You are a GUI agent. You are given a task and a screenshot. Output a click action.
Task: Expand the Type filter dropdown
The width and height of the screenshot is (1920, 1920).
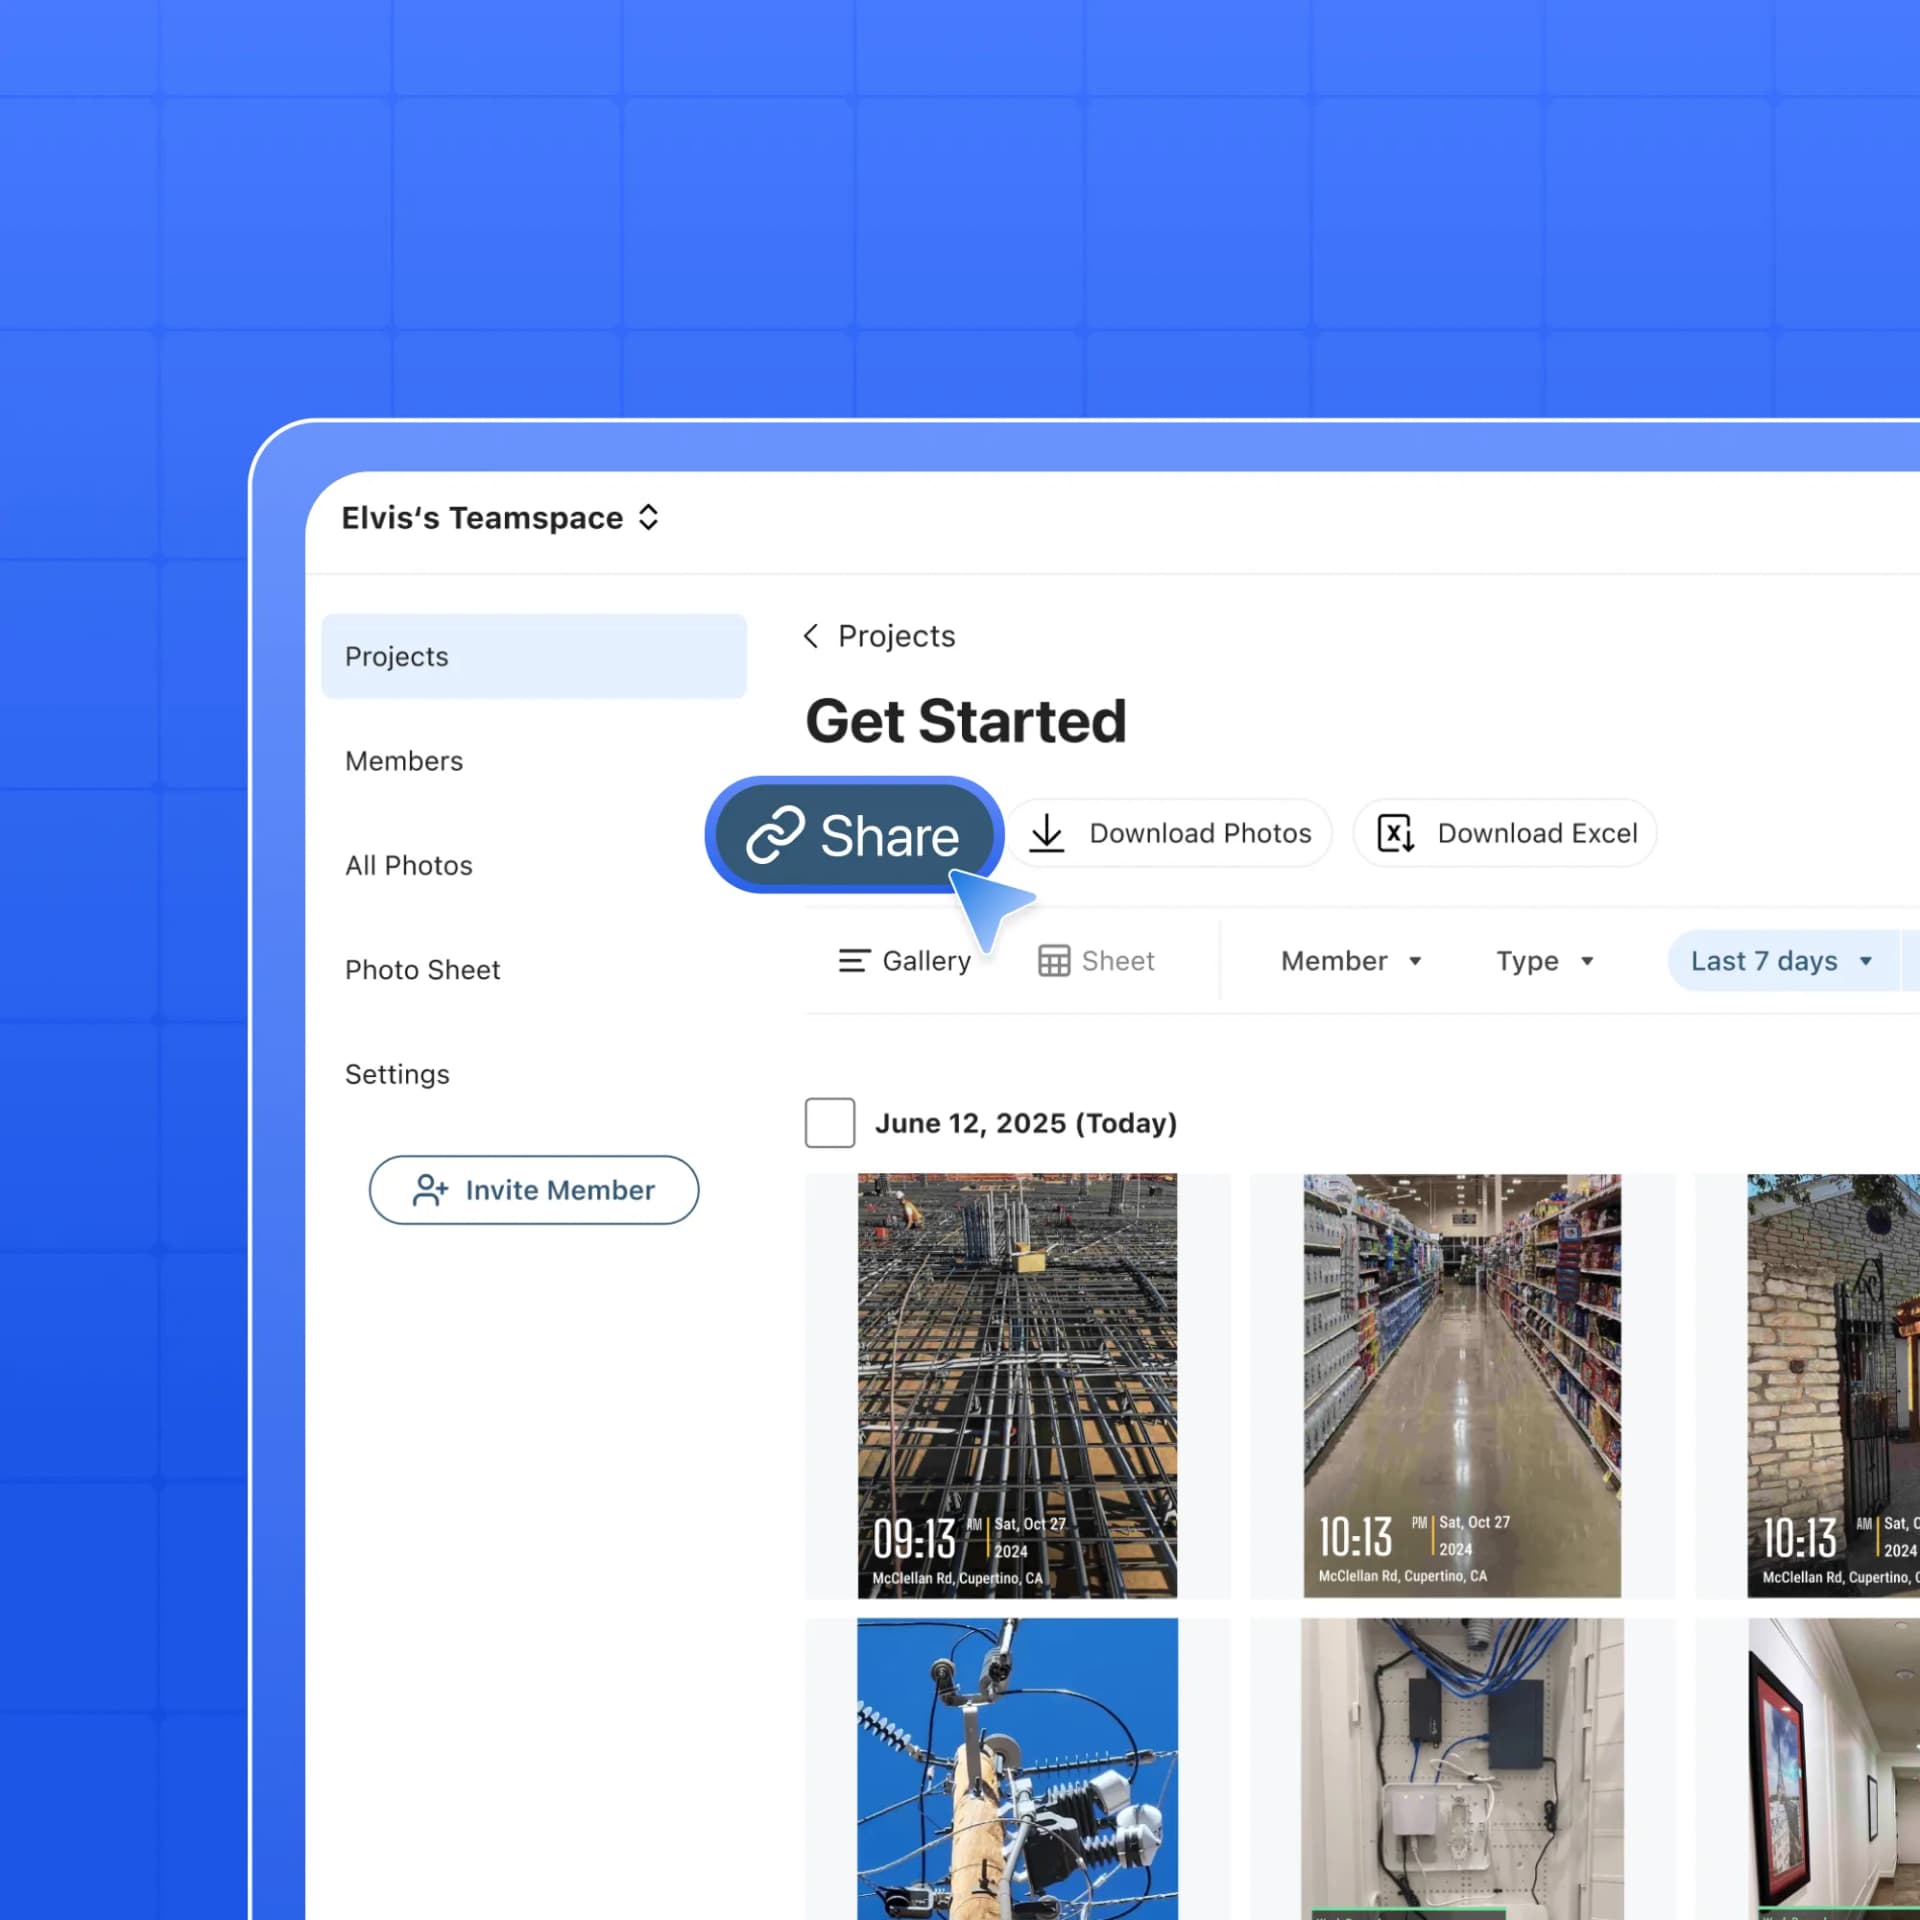click(1544, 961)
